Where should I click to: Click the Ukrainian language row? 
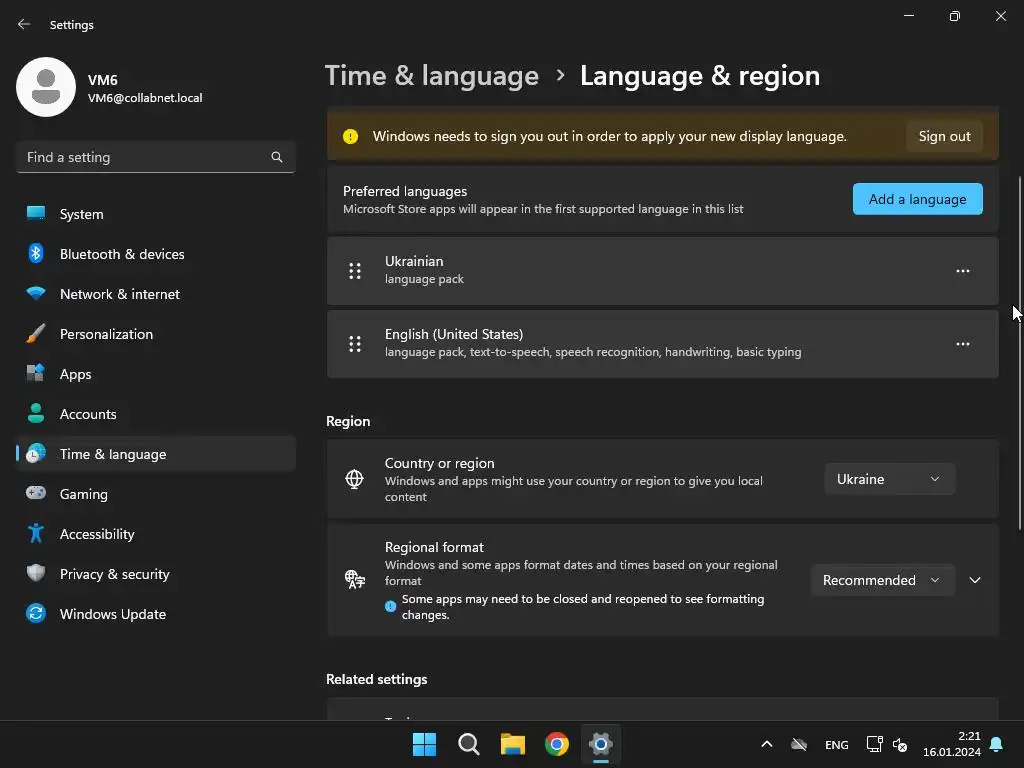662,270
